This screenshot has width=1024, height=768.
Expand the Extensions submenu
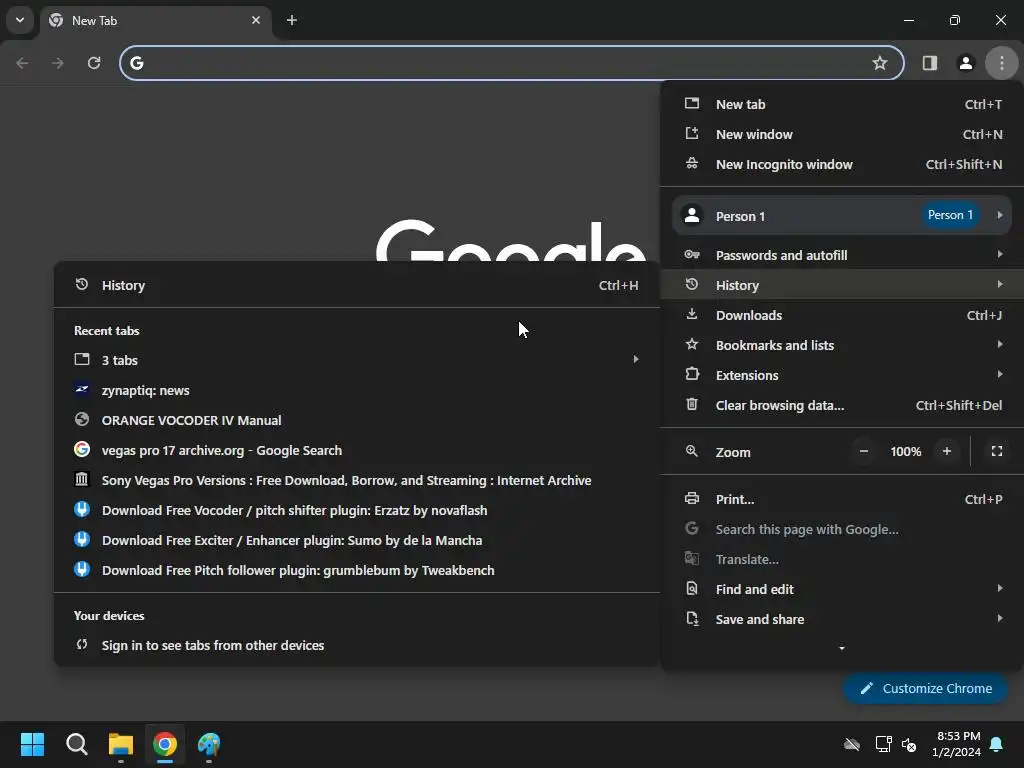tap(842, 376)
